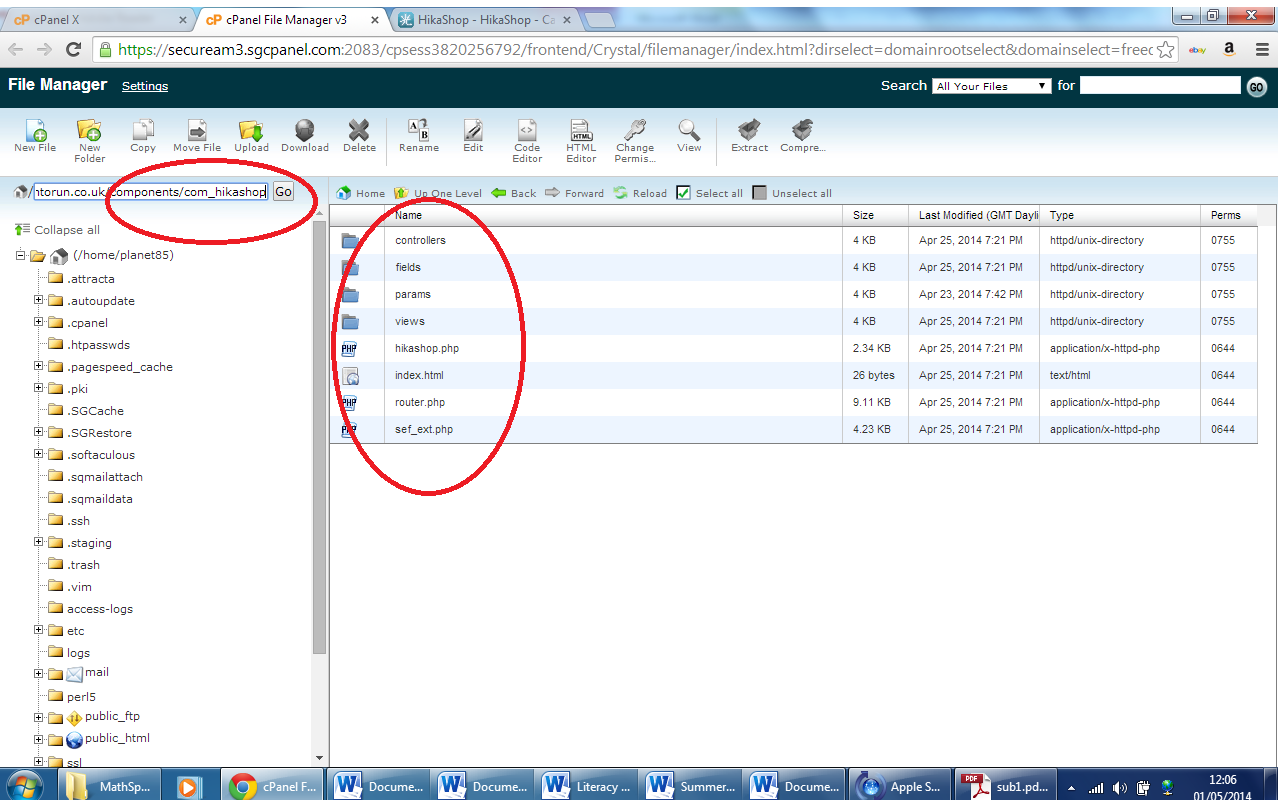Open the access-logs folder in tree
Screen dimensions: 1280x800
tap(99, 608)
